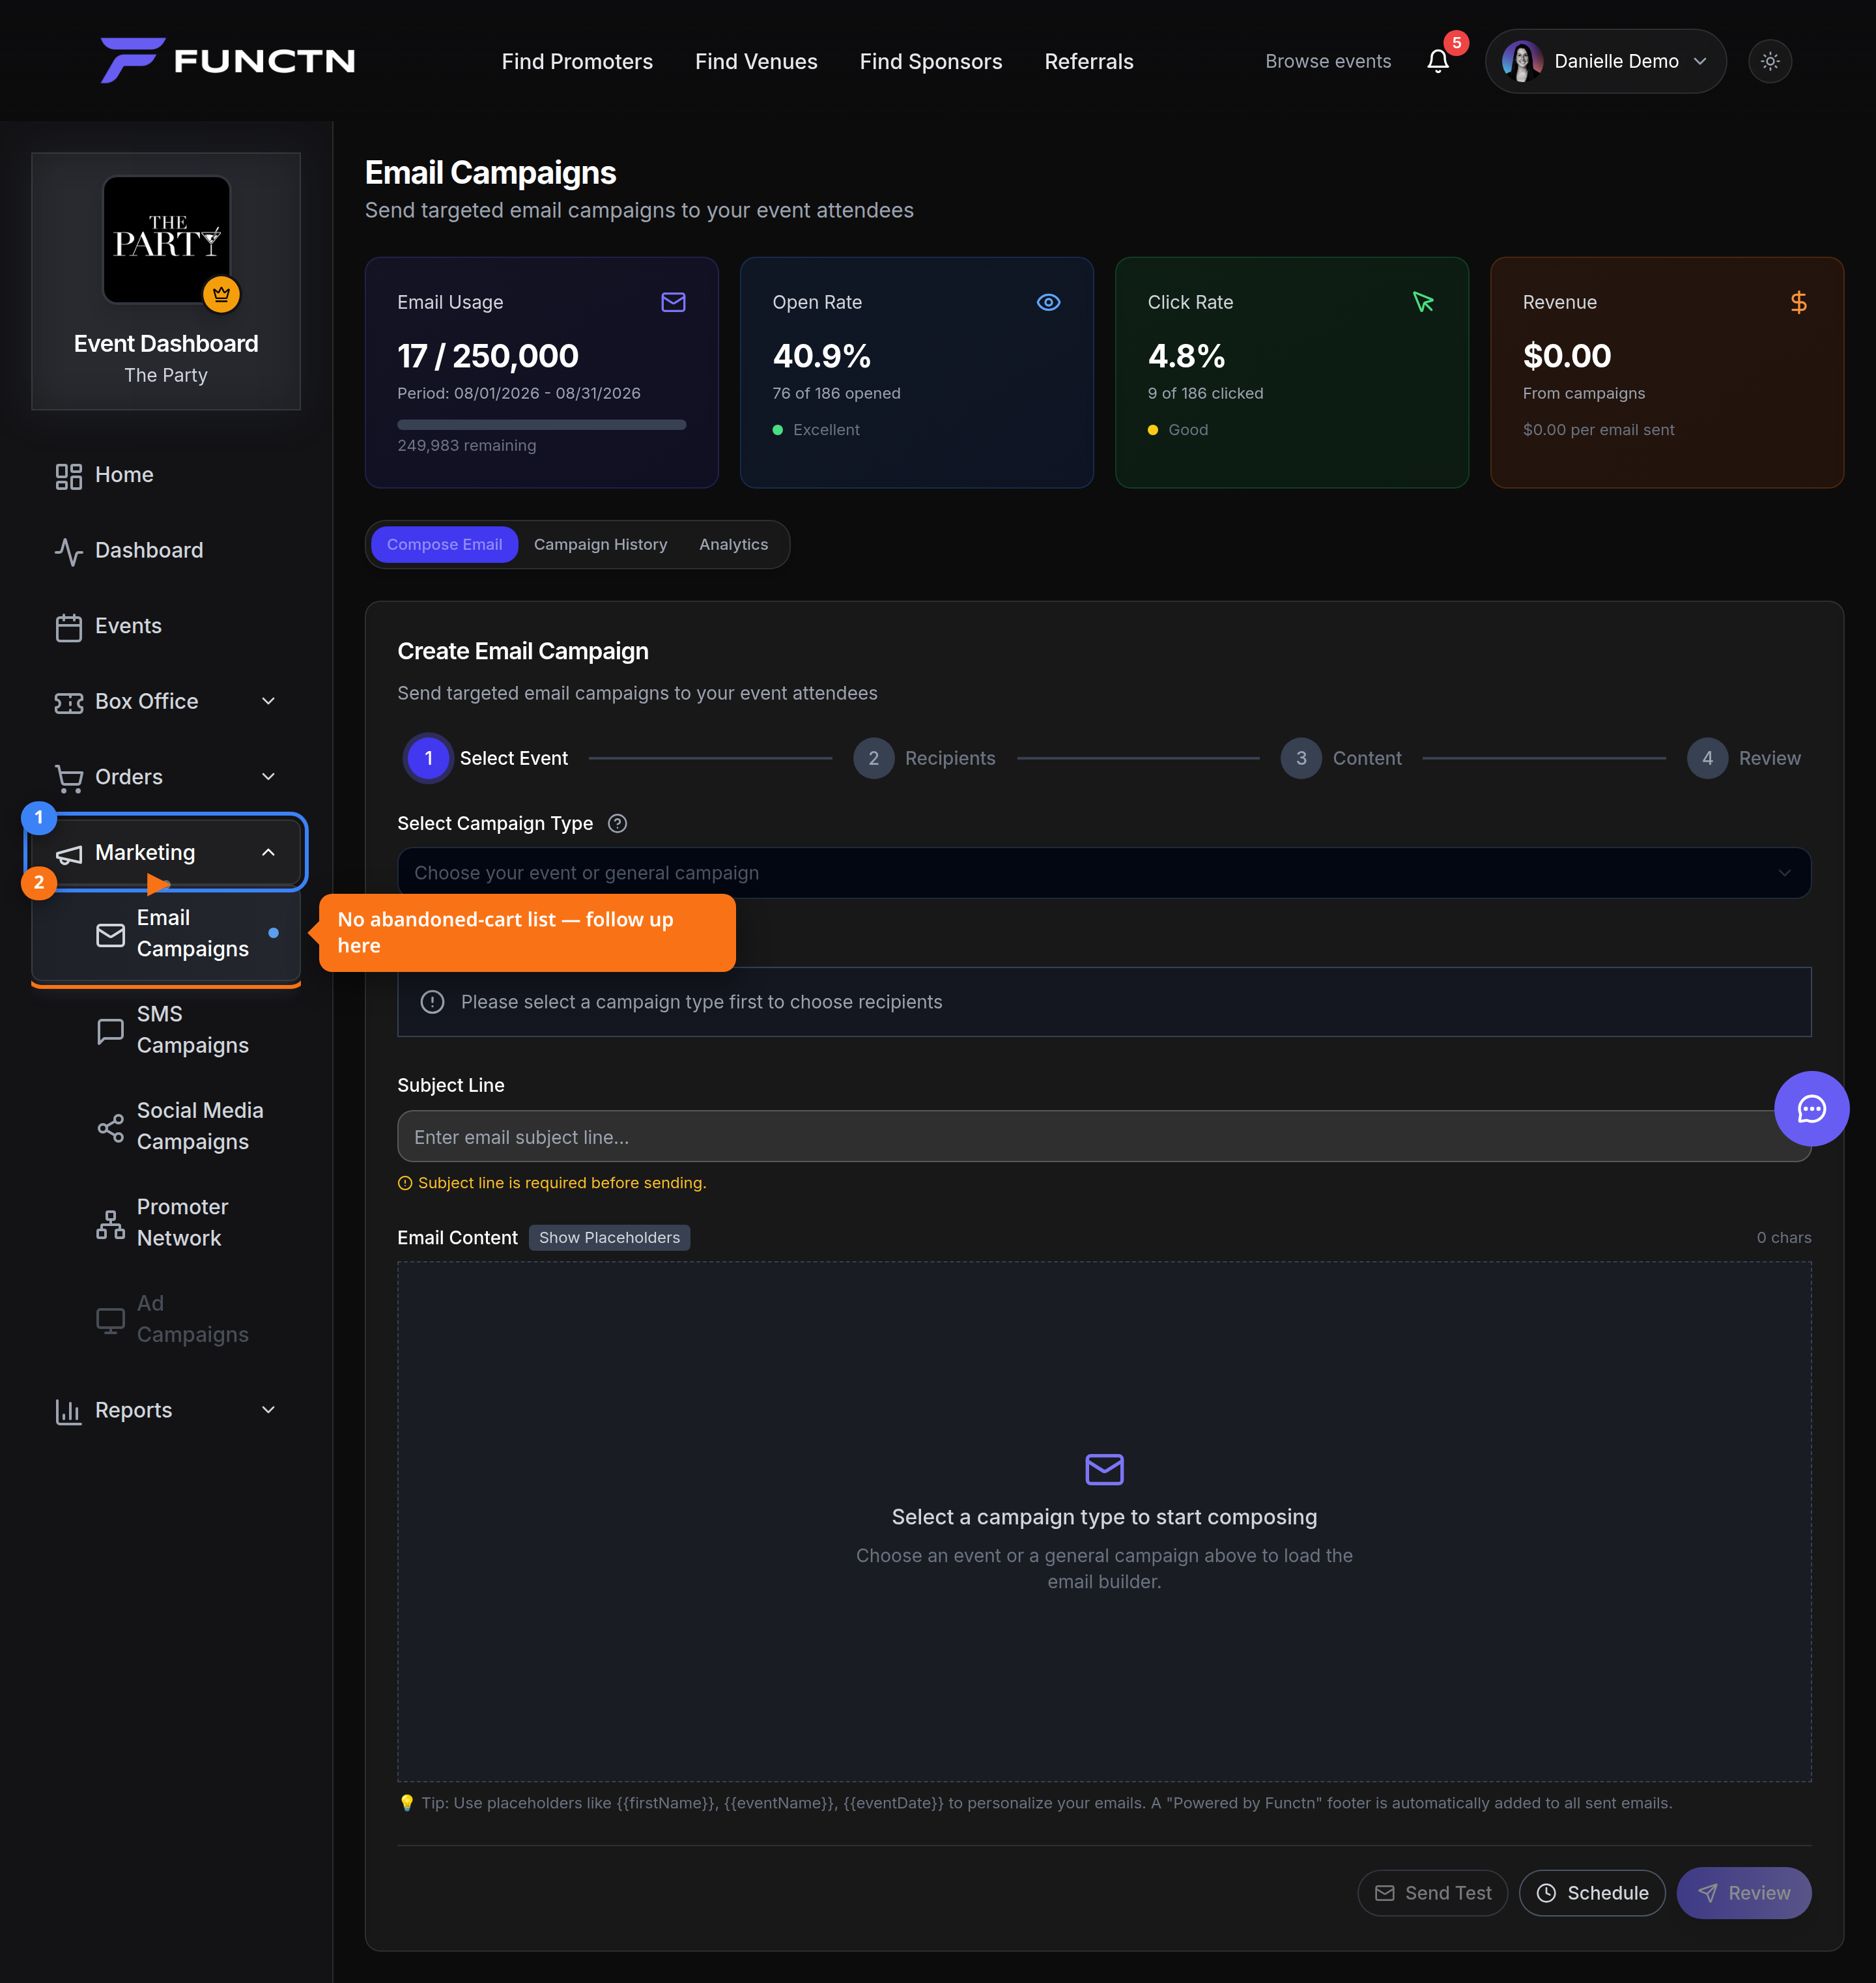1876x1983 pixels.
Task: Click the Box Office ticket icon
Action: [x=69, y=703]
